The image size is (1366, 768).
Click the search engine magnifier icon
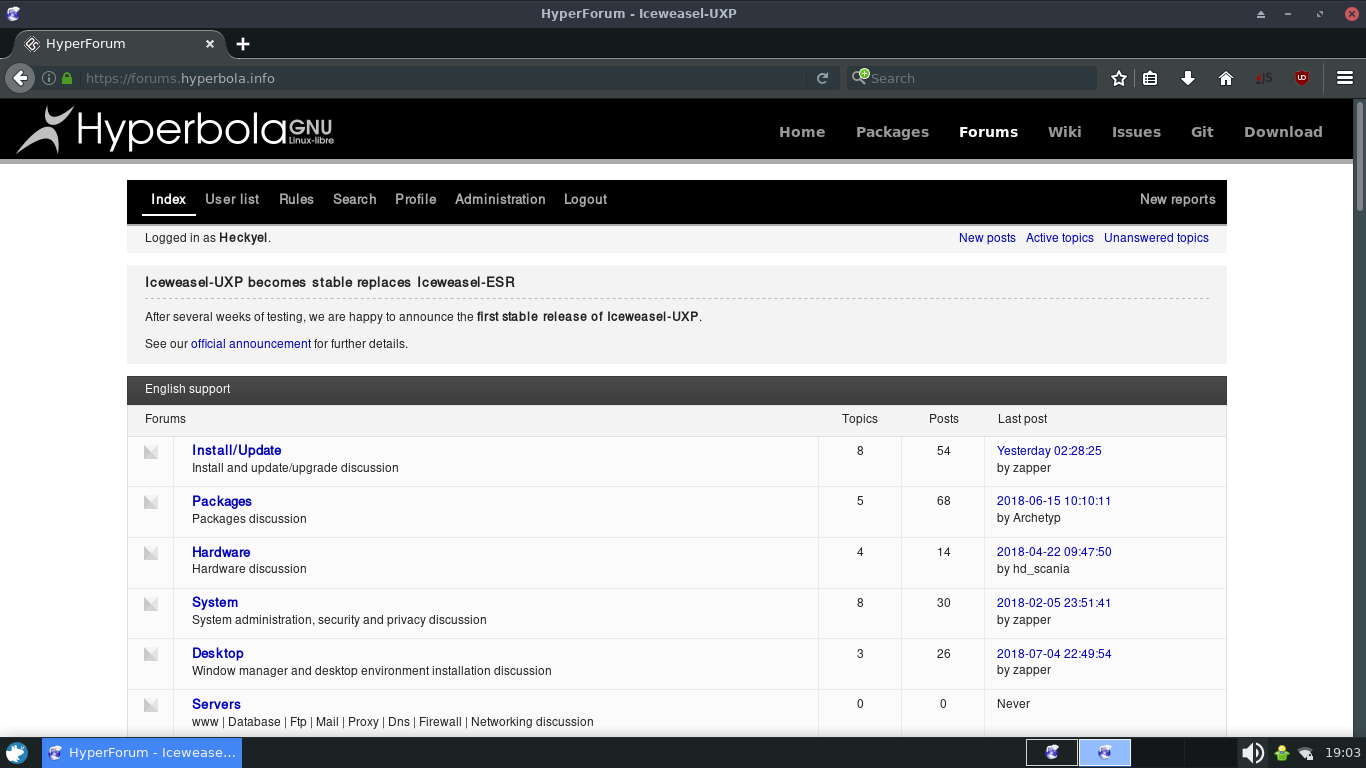click(859, 78)
